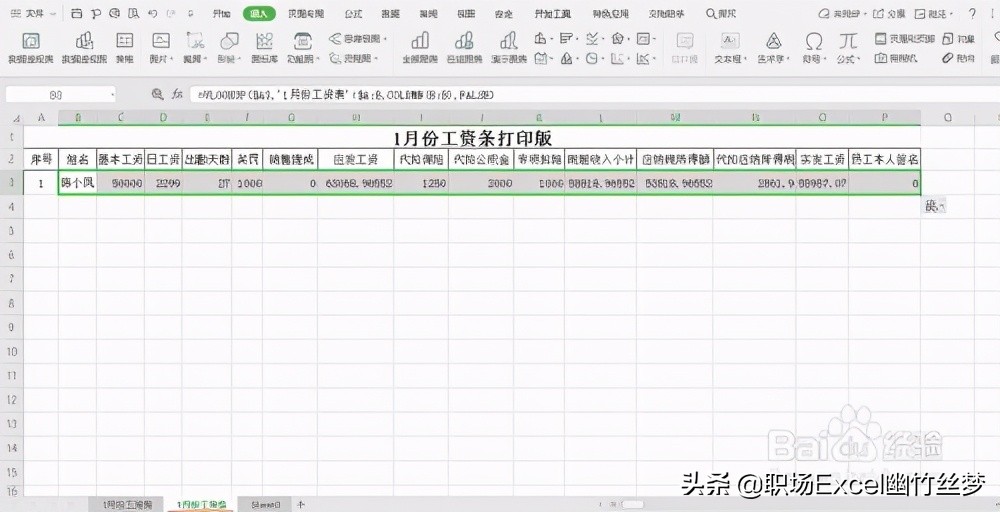Add a new sheet with plus button
1000x512 pixels.
click(x=301, y=504)
